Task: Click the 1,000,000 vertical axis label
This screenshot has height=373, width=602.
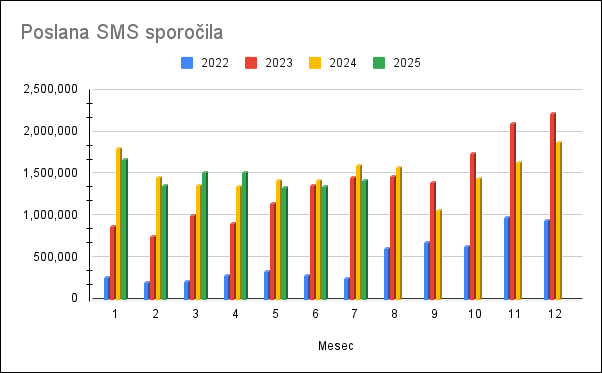Action: 51,215
